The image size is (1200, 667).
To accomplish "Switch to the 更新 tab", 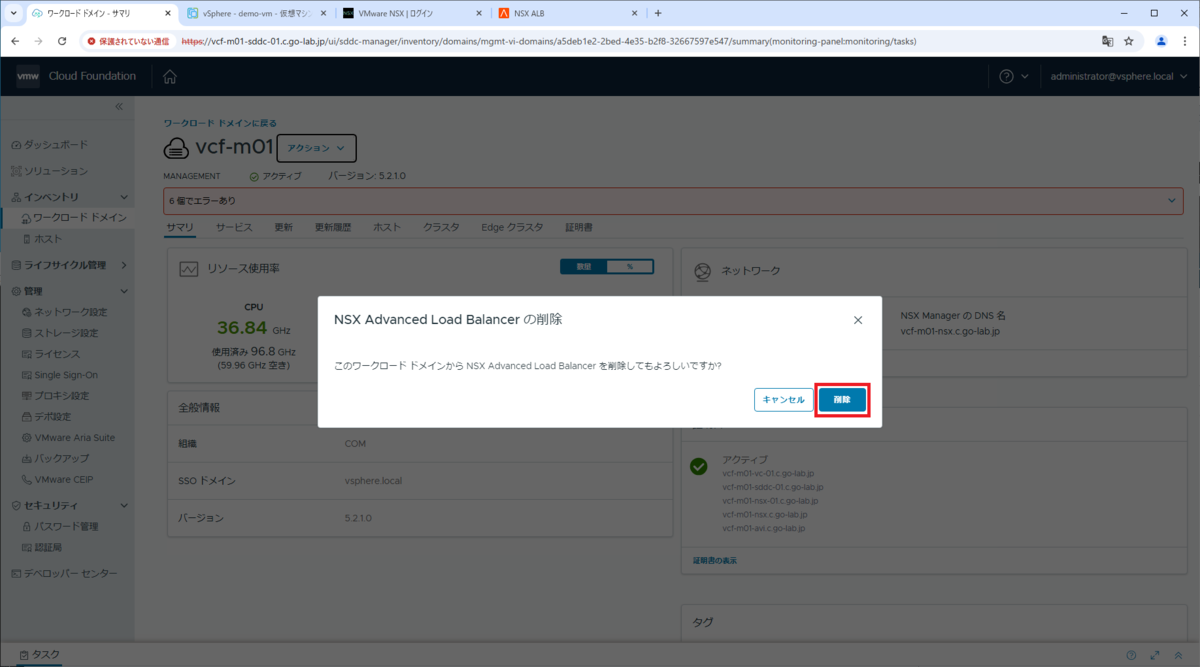I will (x=283, y=227).
